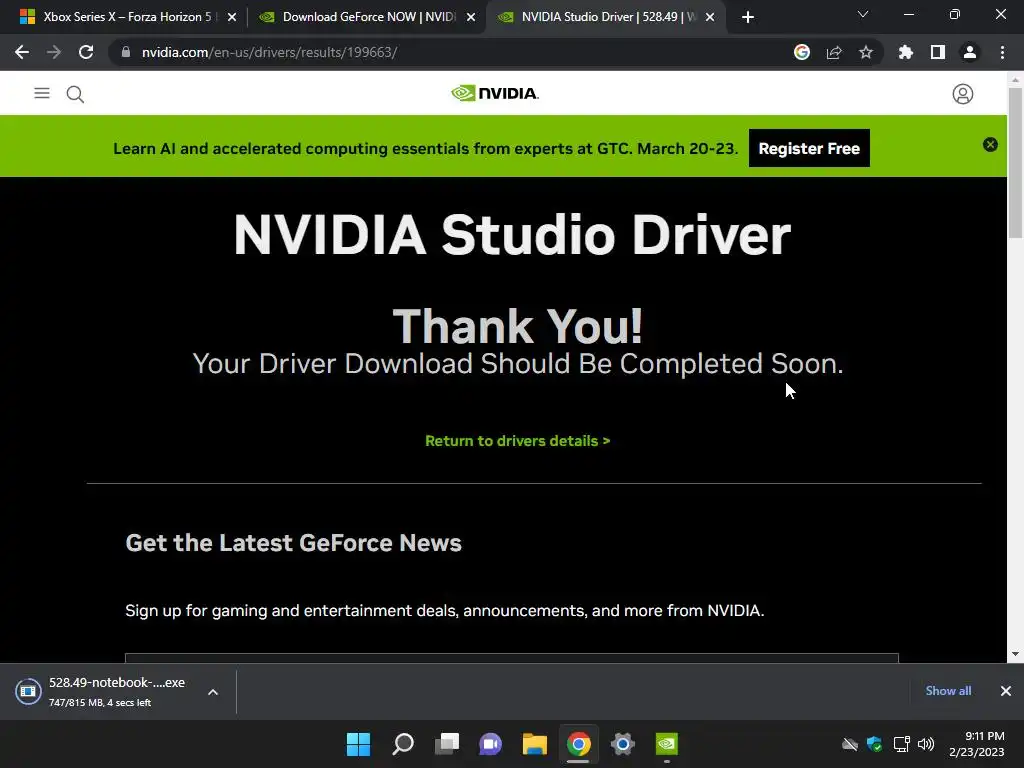Close the NVIDIA Studio Driver tab

(710, 17)
